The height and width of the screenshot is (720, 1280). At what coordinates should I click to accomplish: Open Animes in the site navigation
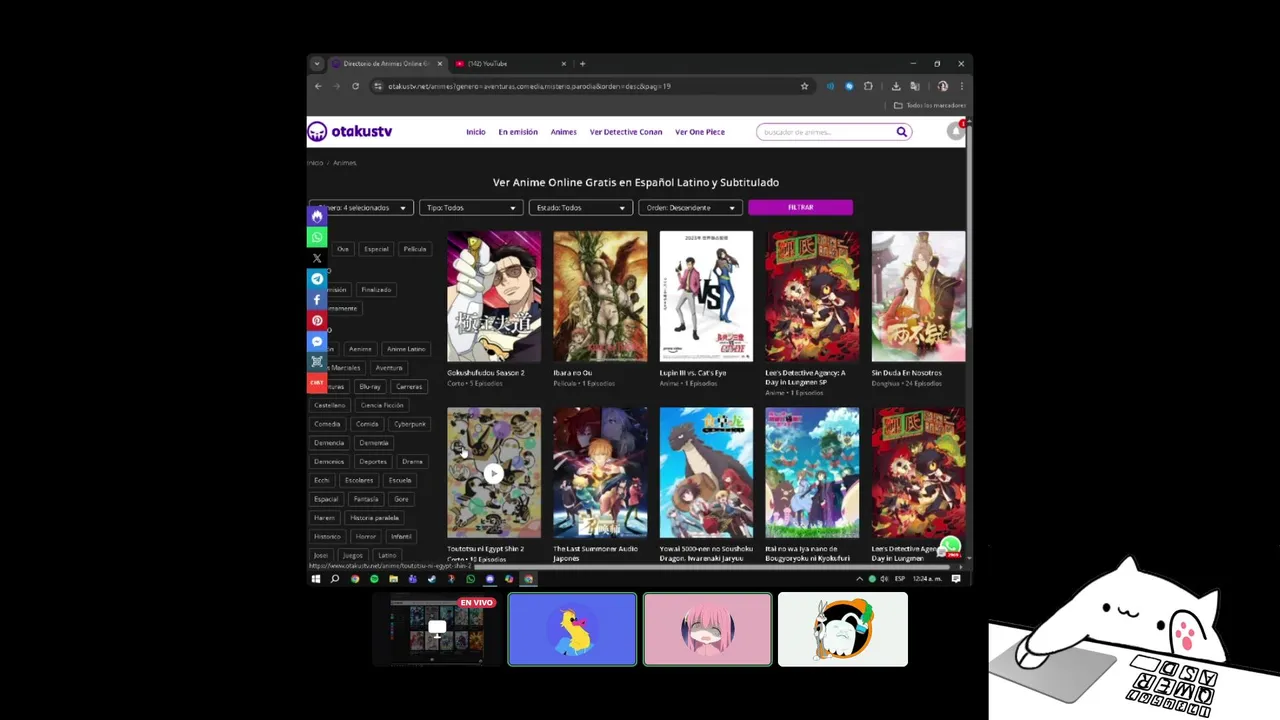point(564,132)
